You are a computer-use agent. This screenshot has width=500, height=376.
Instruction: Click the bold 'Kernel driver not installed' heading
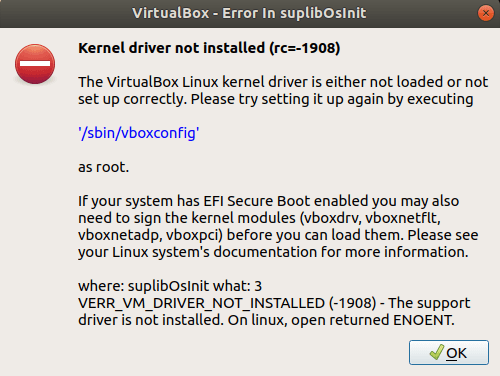[171, 48]
